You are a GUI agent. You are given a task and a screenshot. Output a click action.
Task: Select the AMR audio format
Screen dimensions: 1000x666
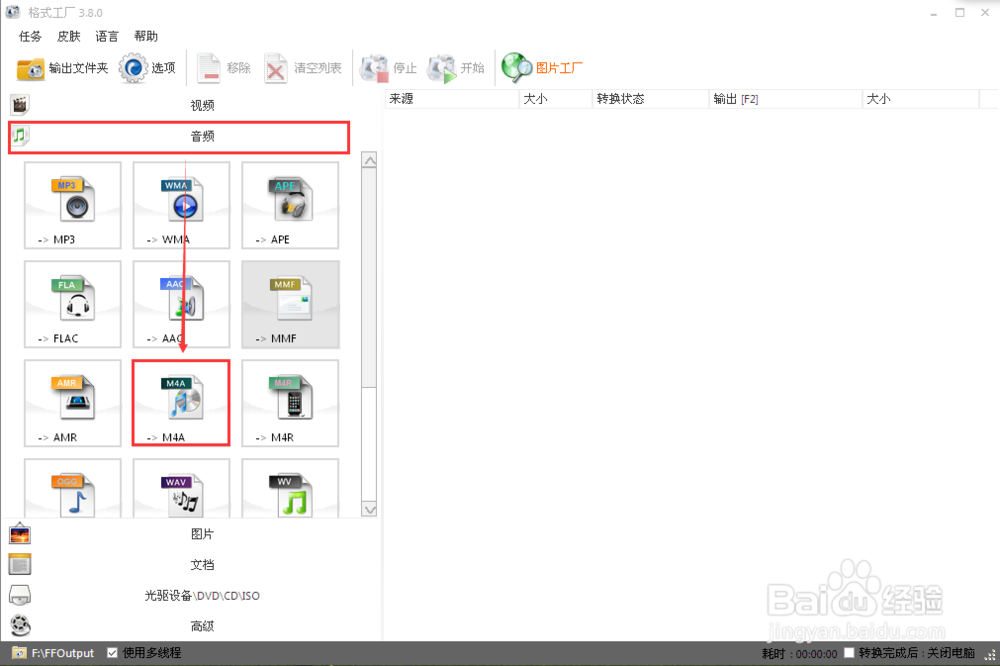coord(72,403)
